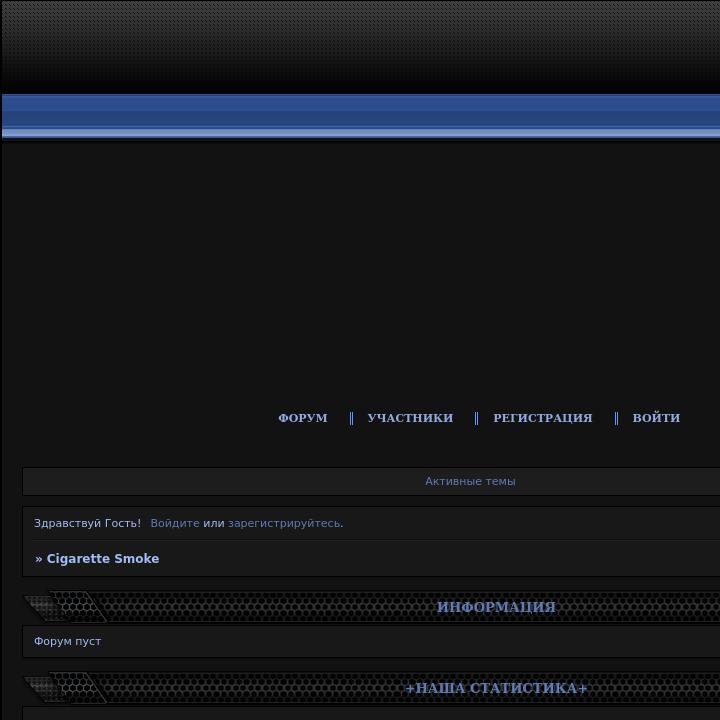Image resolution: width=720 pixels, height=720 pixels.
Task: Open the ФОРУМ navigation link
Action: click(x=303, y=418)
